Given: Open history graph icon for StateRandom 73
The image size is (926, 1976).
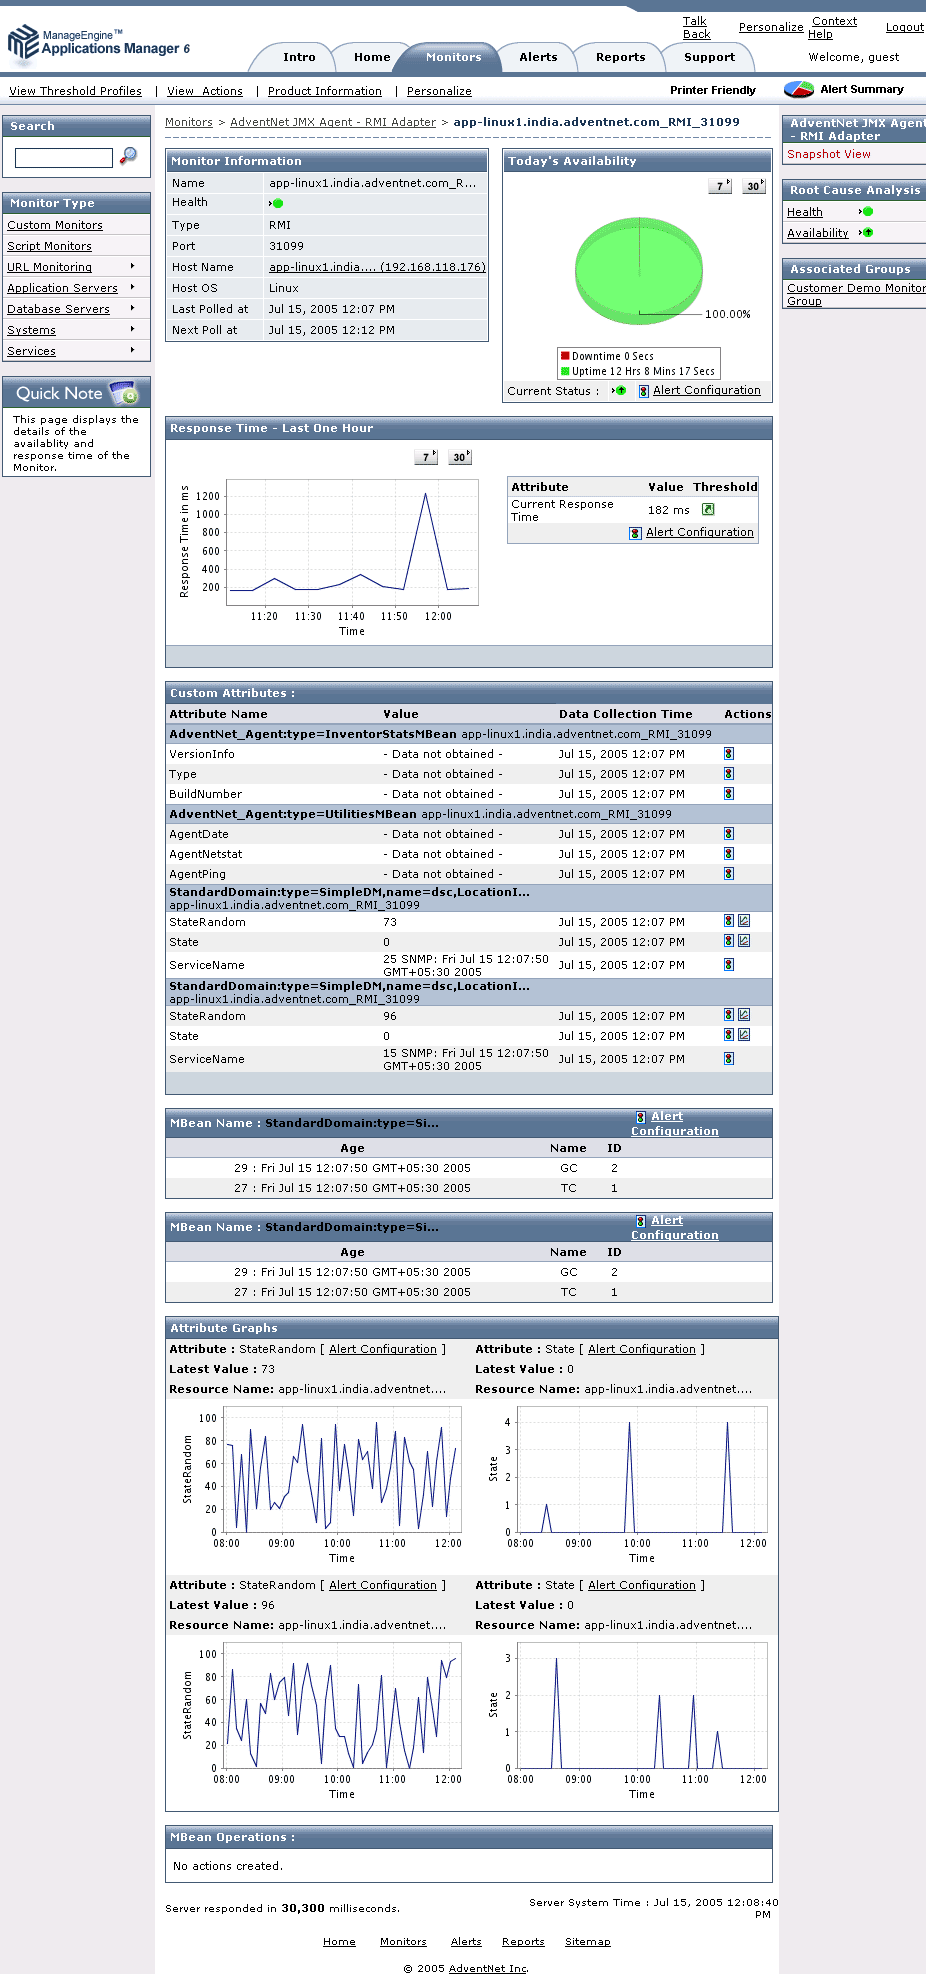Looking at the screenshot, I should pos(744,921).
